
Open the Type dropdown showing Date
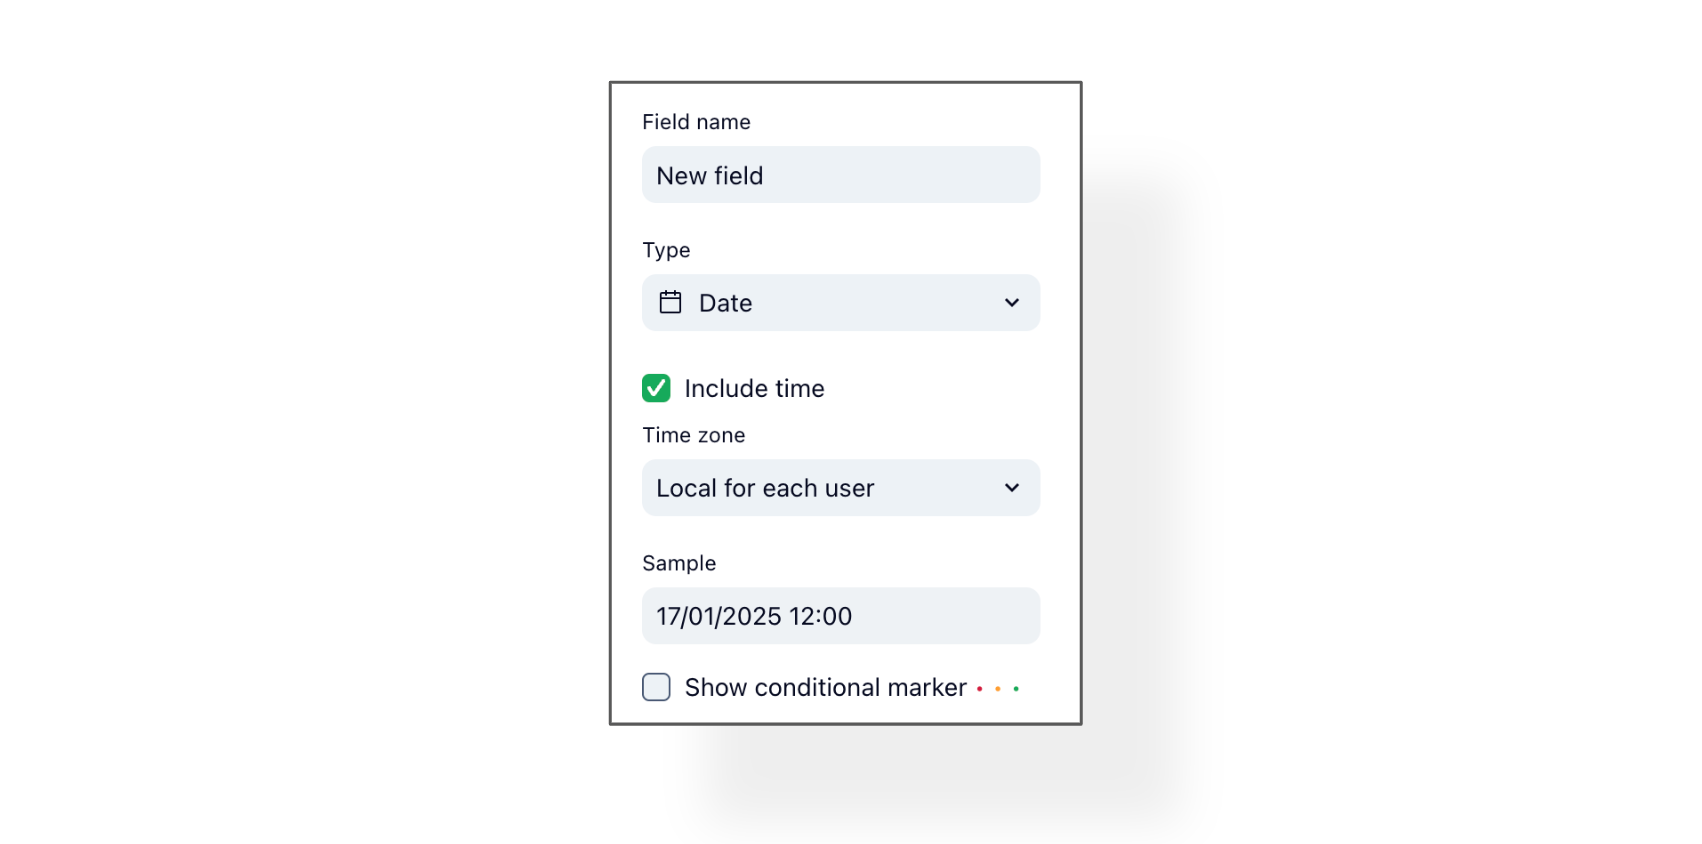pos(840,302)
